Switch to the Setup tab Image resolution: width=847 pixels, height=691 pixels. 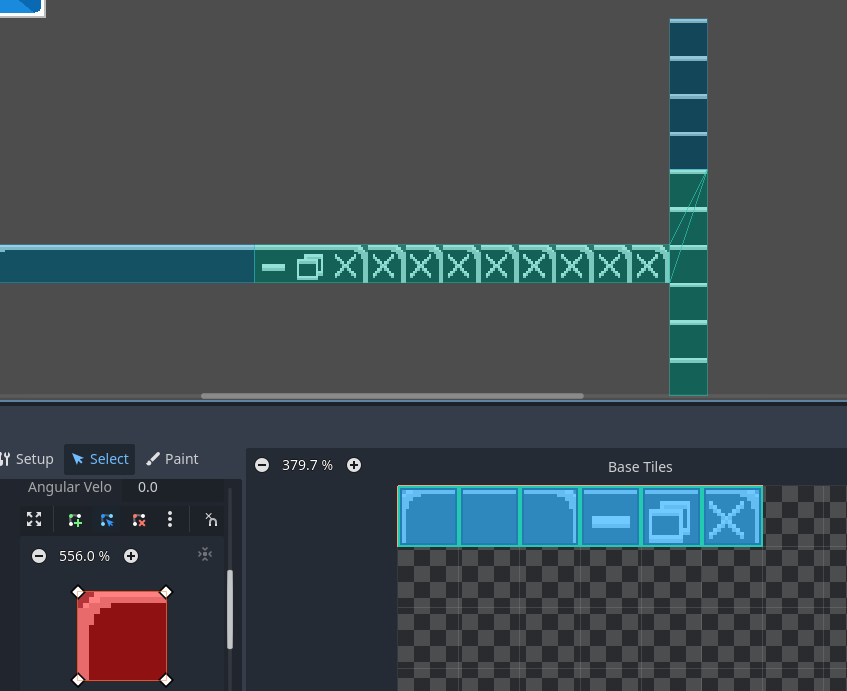tap(28, 459)
